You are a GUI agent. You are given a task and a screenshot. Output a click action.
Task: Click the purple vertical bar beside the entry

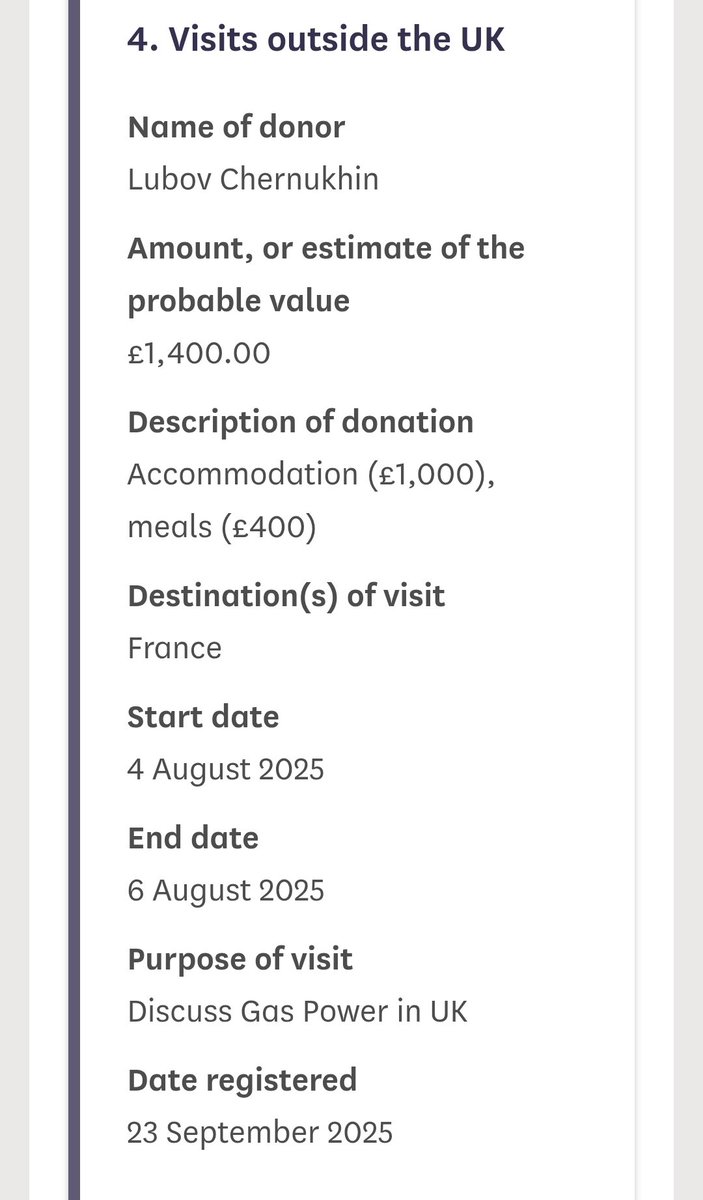pos(73,600)
